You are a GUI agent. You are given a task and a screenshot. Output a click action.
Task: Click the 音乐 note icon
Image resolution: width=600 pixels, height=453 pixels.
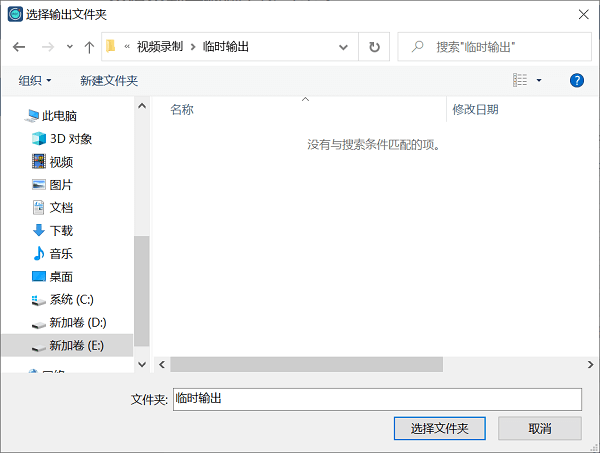point(39,253)
